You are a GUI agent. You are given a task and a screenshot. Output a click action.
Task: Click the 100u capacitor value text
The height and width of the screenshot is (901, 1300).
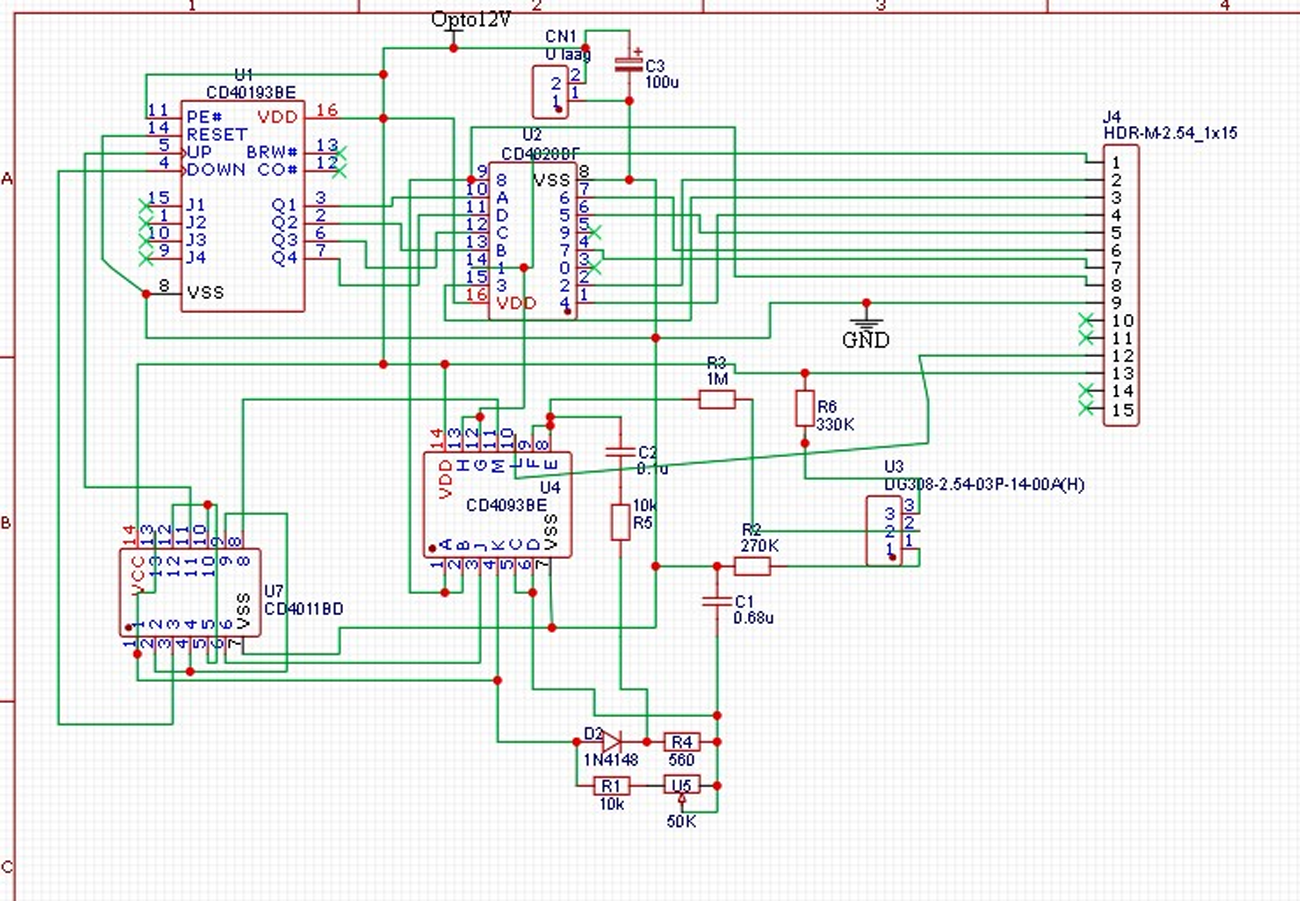coord(663,82)
